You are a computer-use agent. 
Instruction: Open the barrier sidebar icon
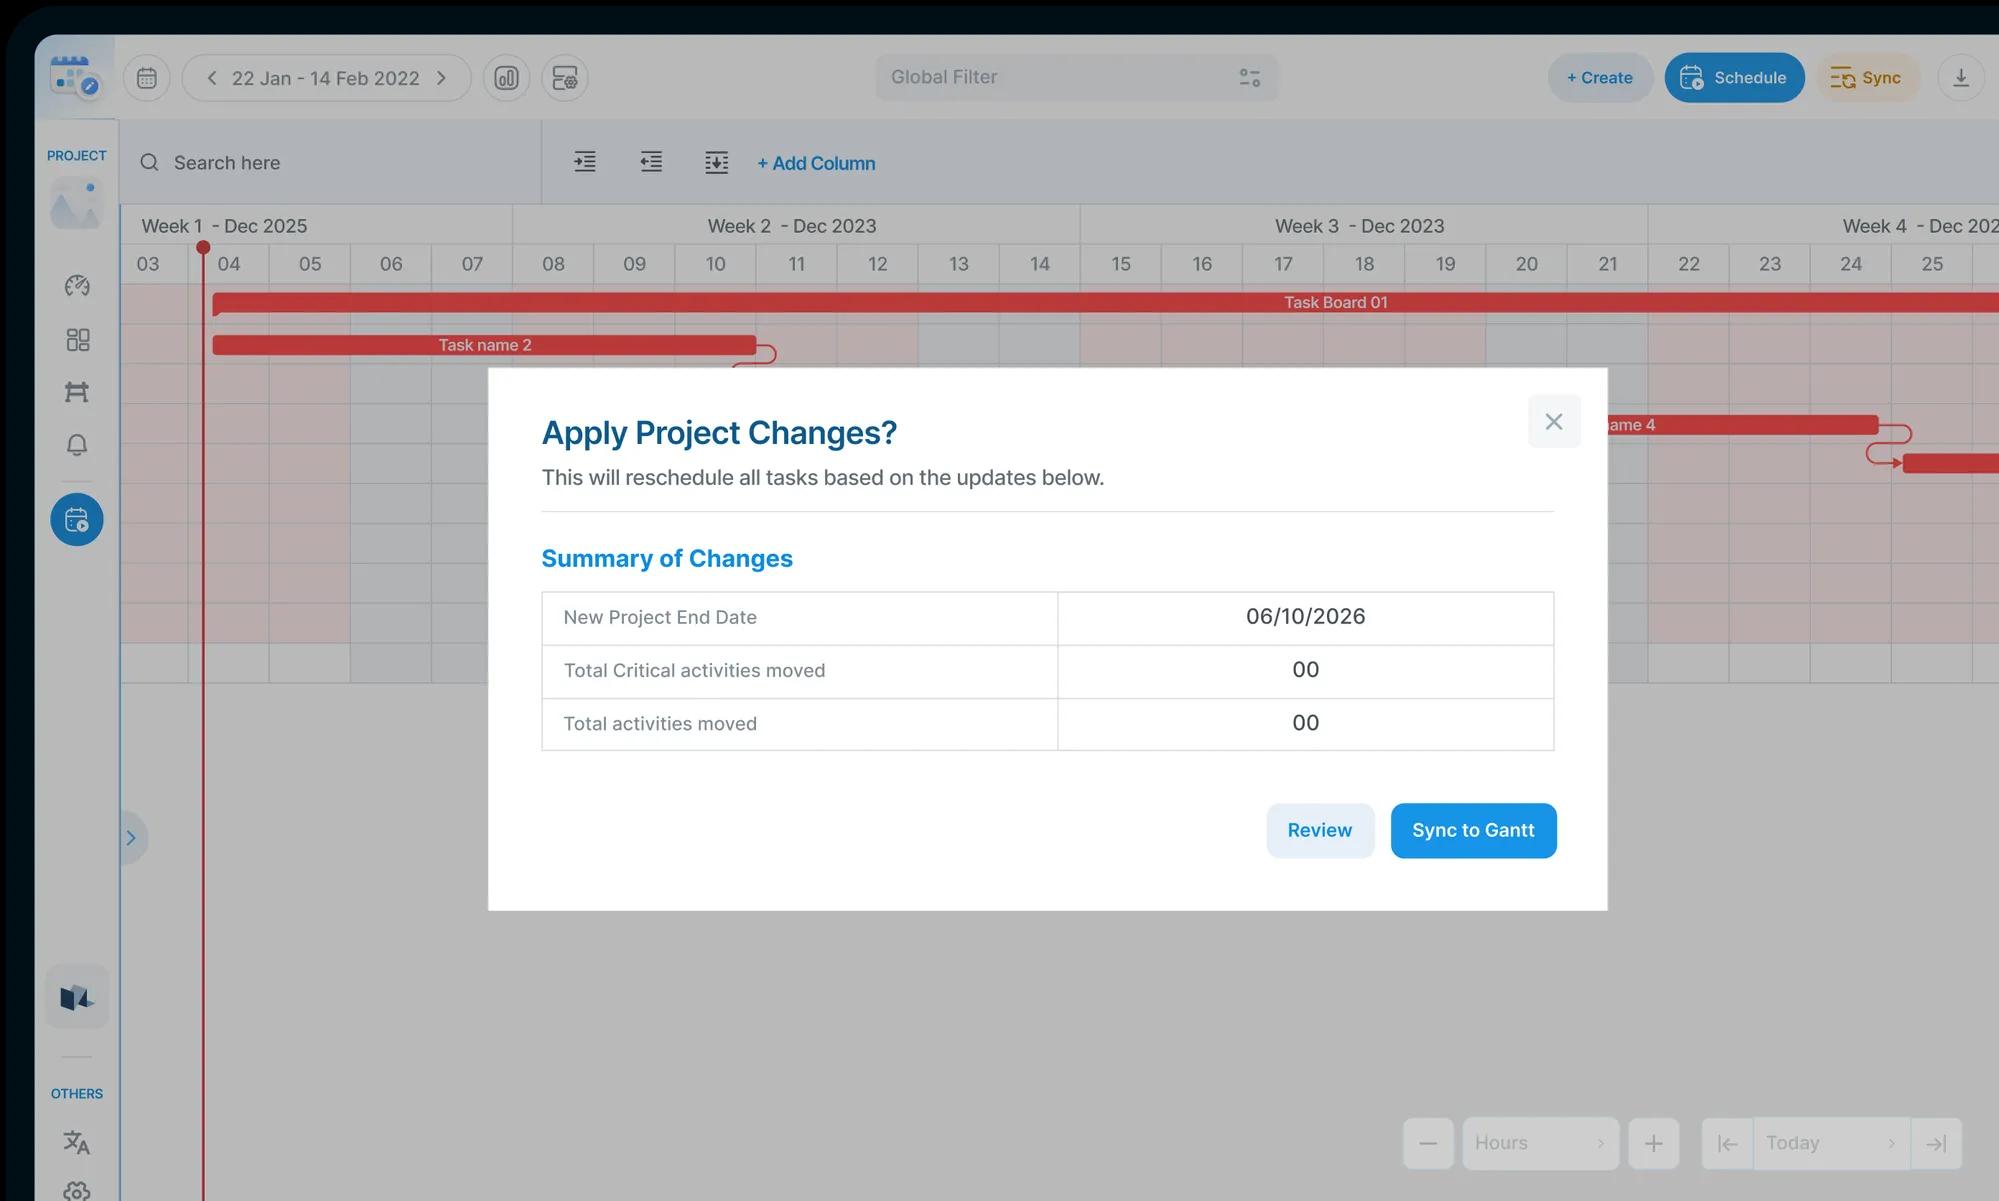[x=77, y=391]
